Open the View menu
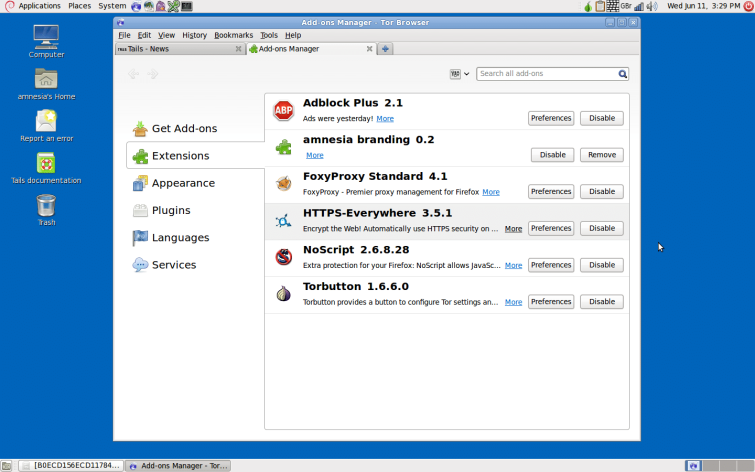 click(166, 35)
